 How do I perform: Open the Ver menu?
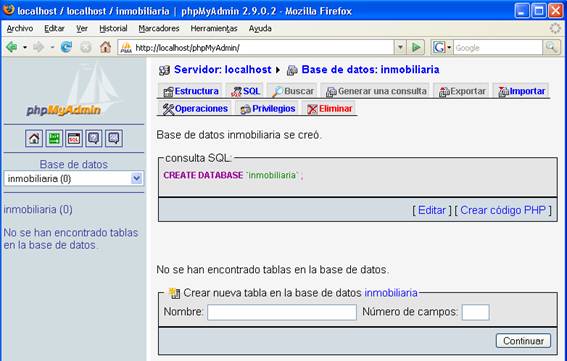[82, 29]
